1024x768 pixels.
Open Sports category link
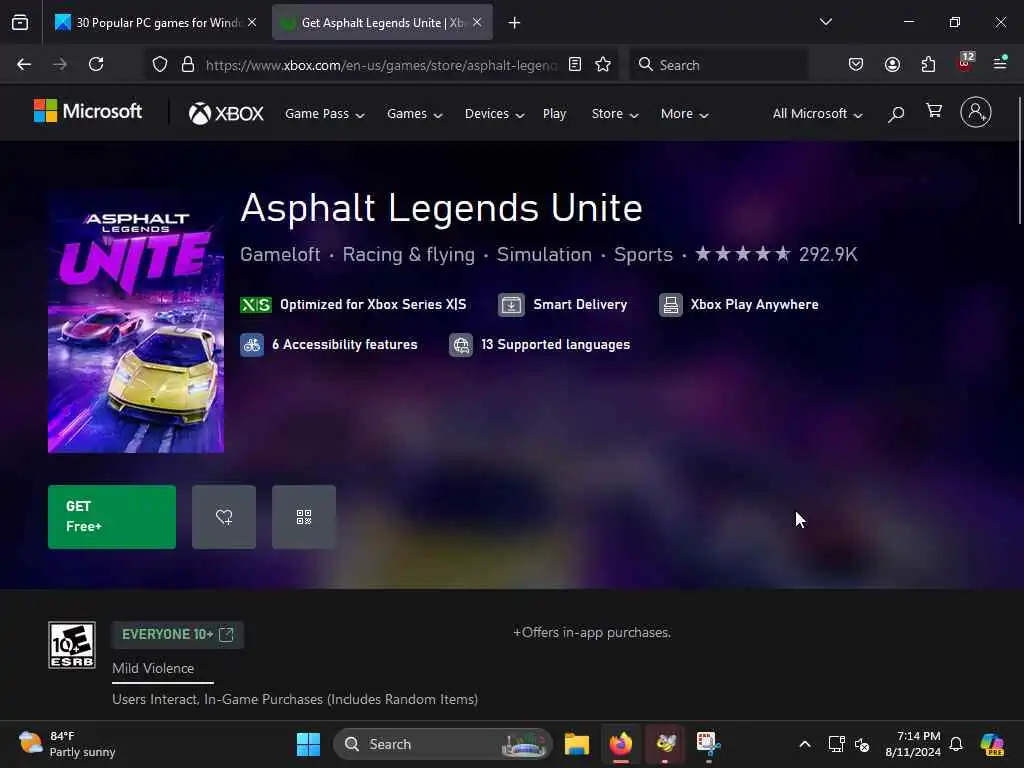(x=643, y=255)
